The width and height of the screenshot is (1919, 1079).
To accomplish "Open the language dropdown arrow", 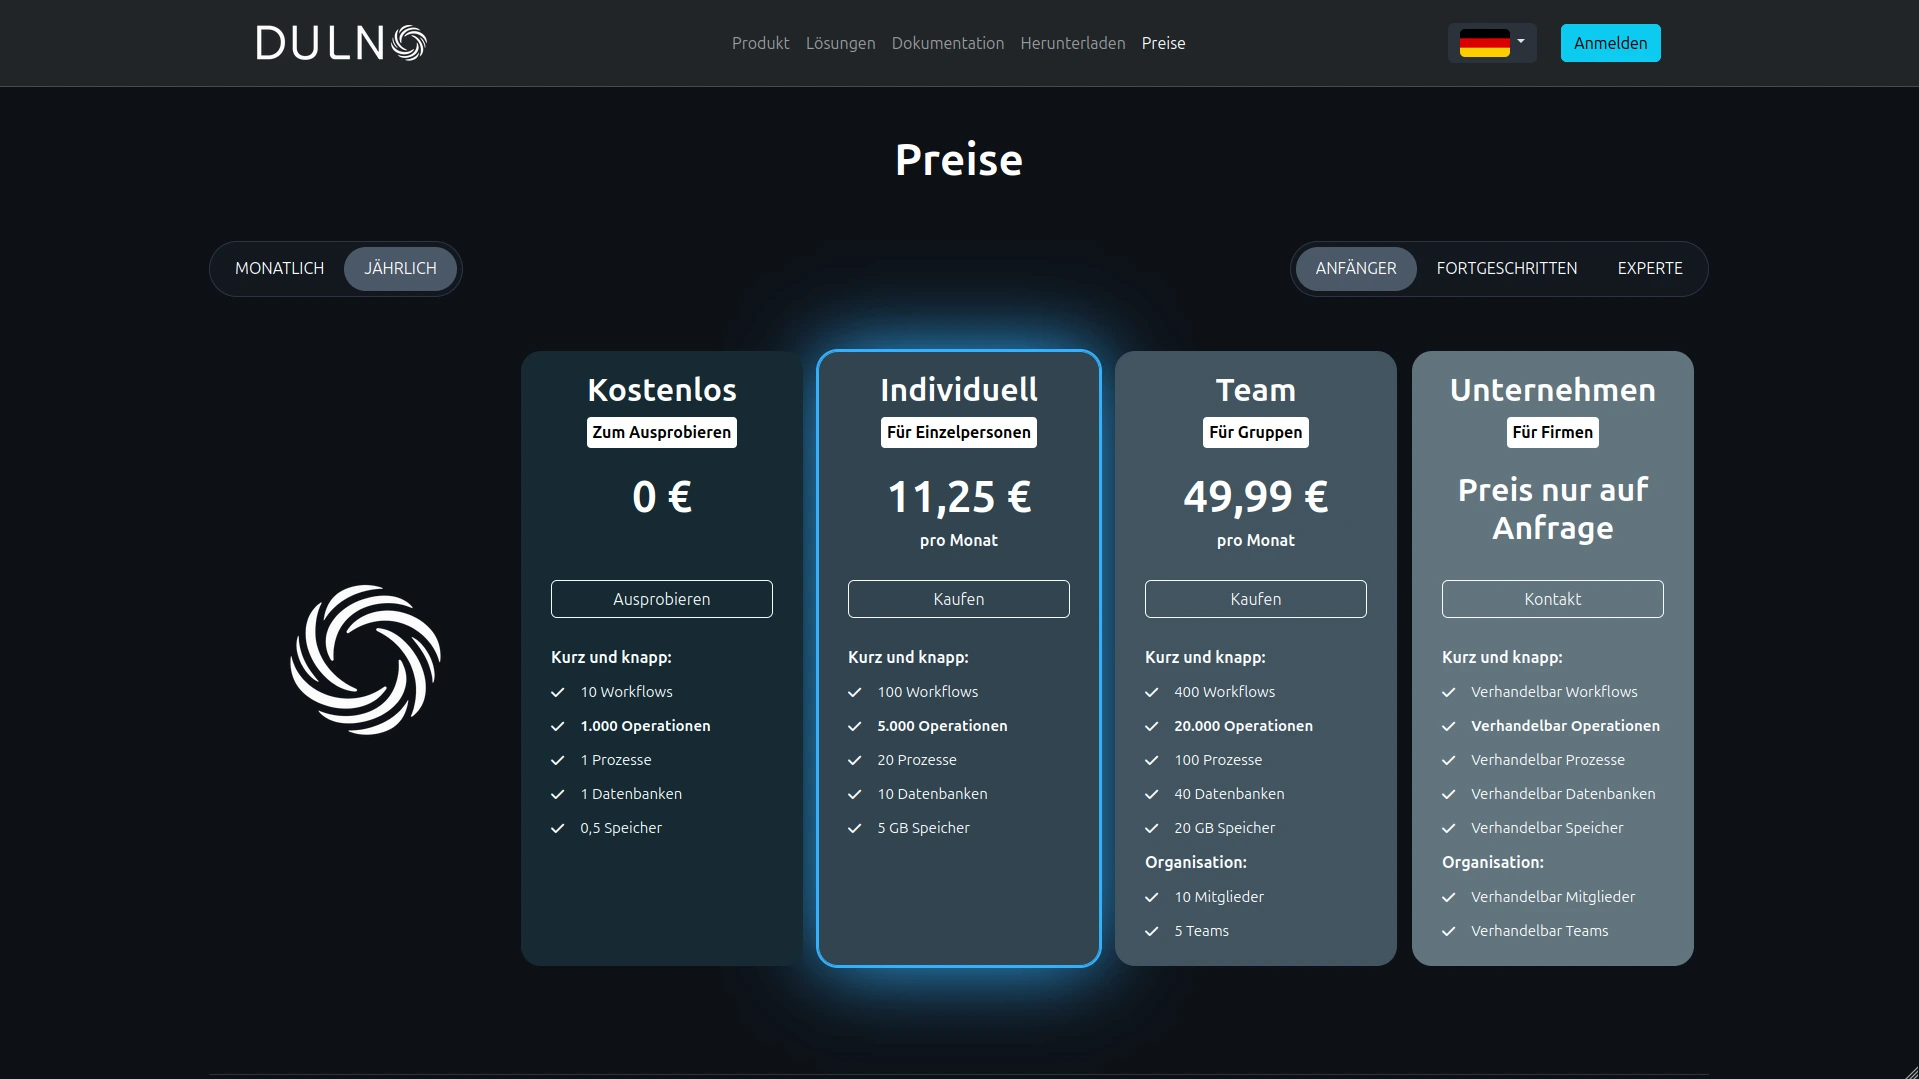I will (1521, 42).
